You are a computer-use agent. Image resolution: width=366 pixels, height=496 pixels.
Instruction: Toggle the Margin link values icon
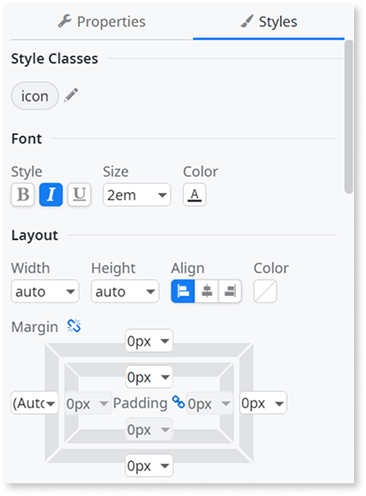(74, 326)
